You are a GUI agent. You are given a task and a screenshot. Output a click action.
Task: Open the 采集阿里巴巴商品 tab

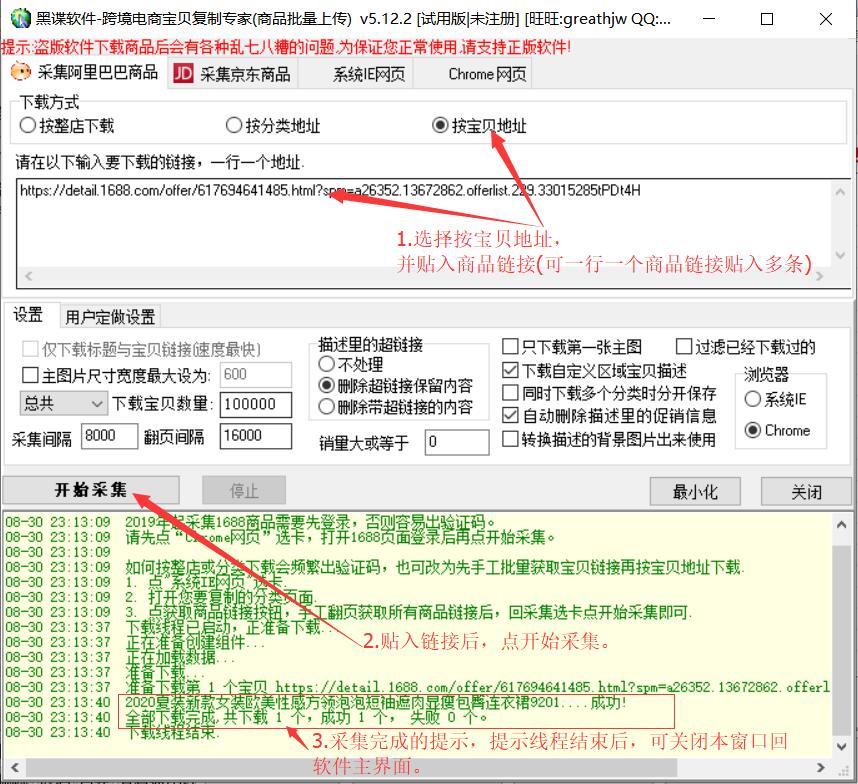coord(84,72)
